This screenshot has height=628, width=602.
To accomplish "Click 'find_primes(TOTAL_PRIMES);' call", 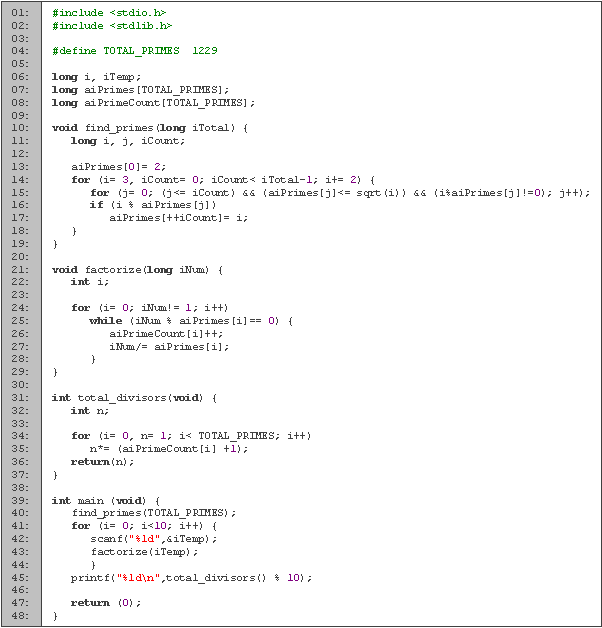I will click(154, 513).
